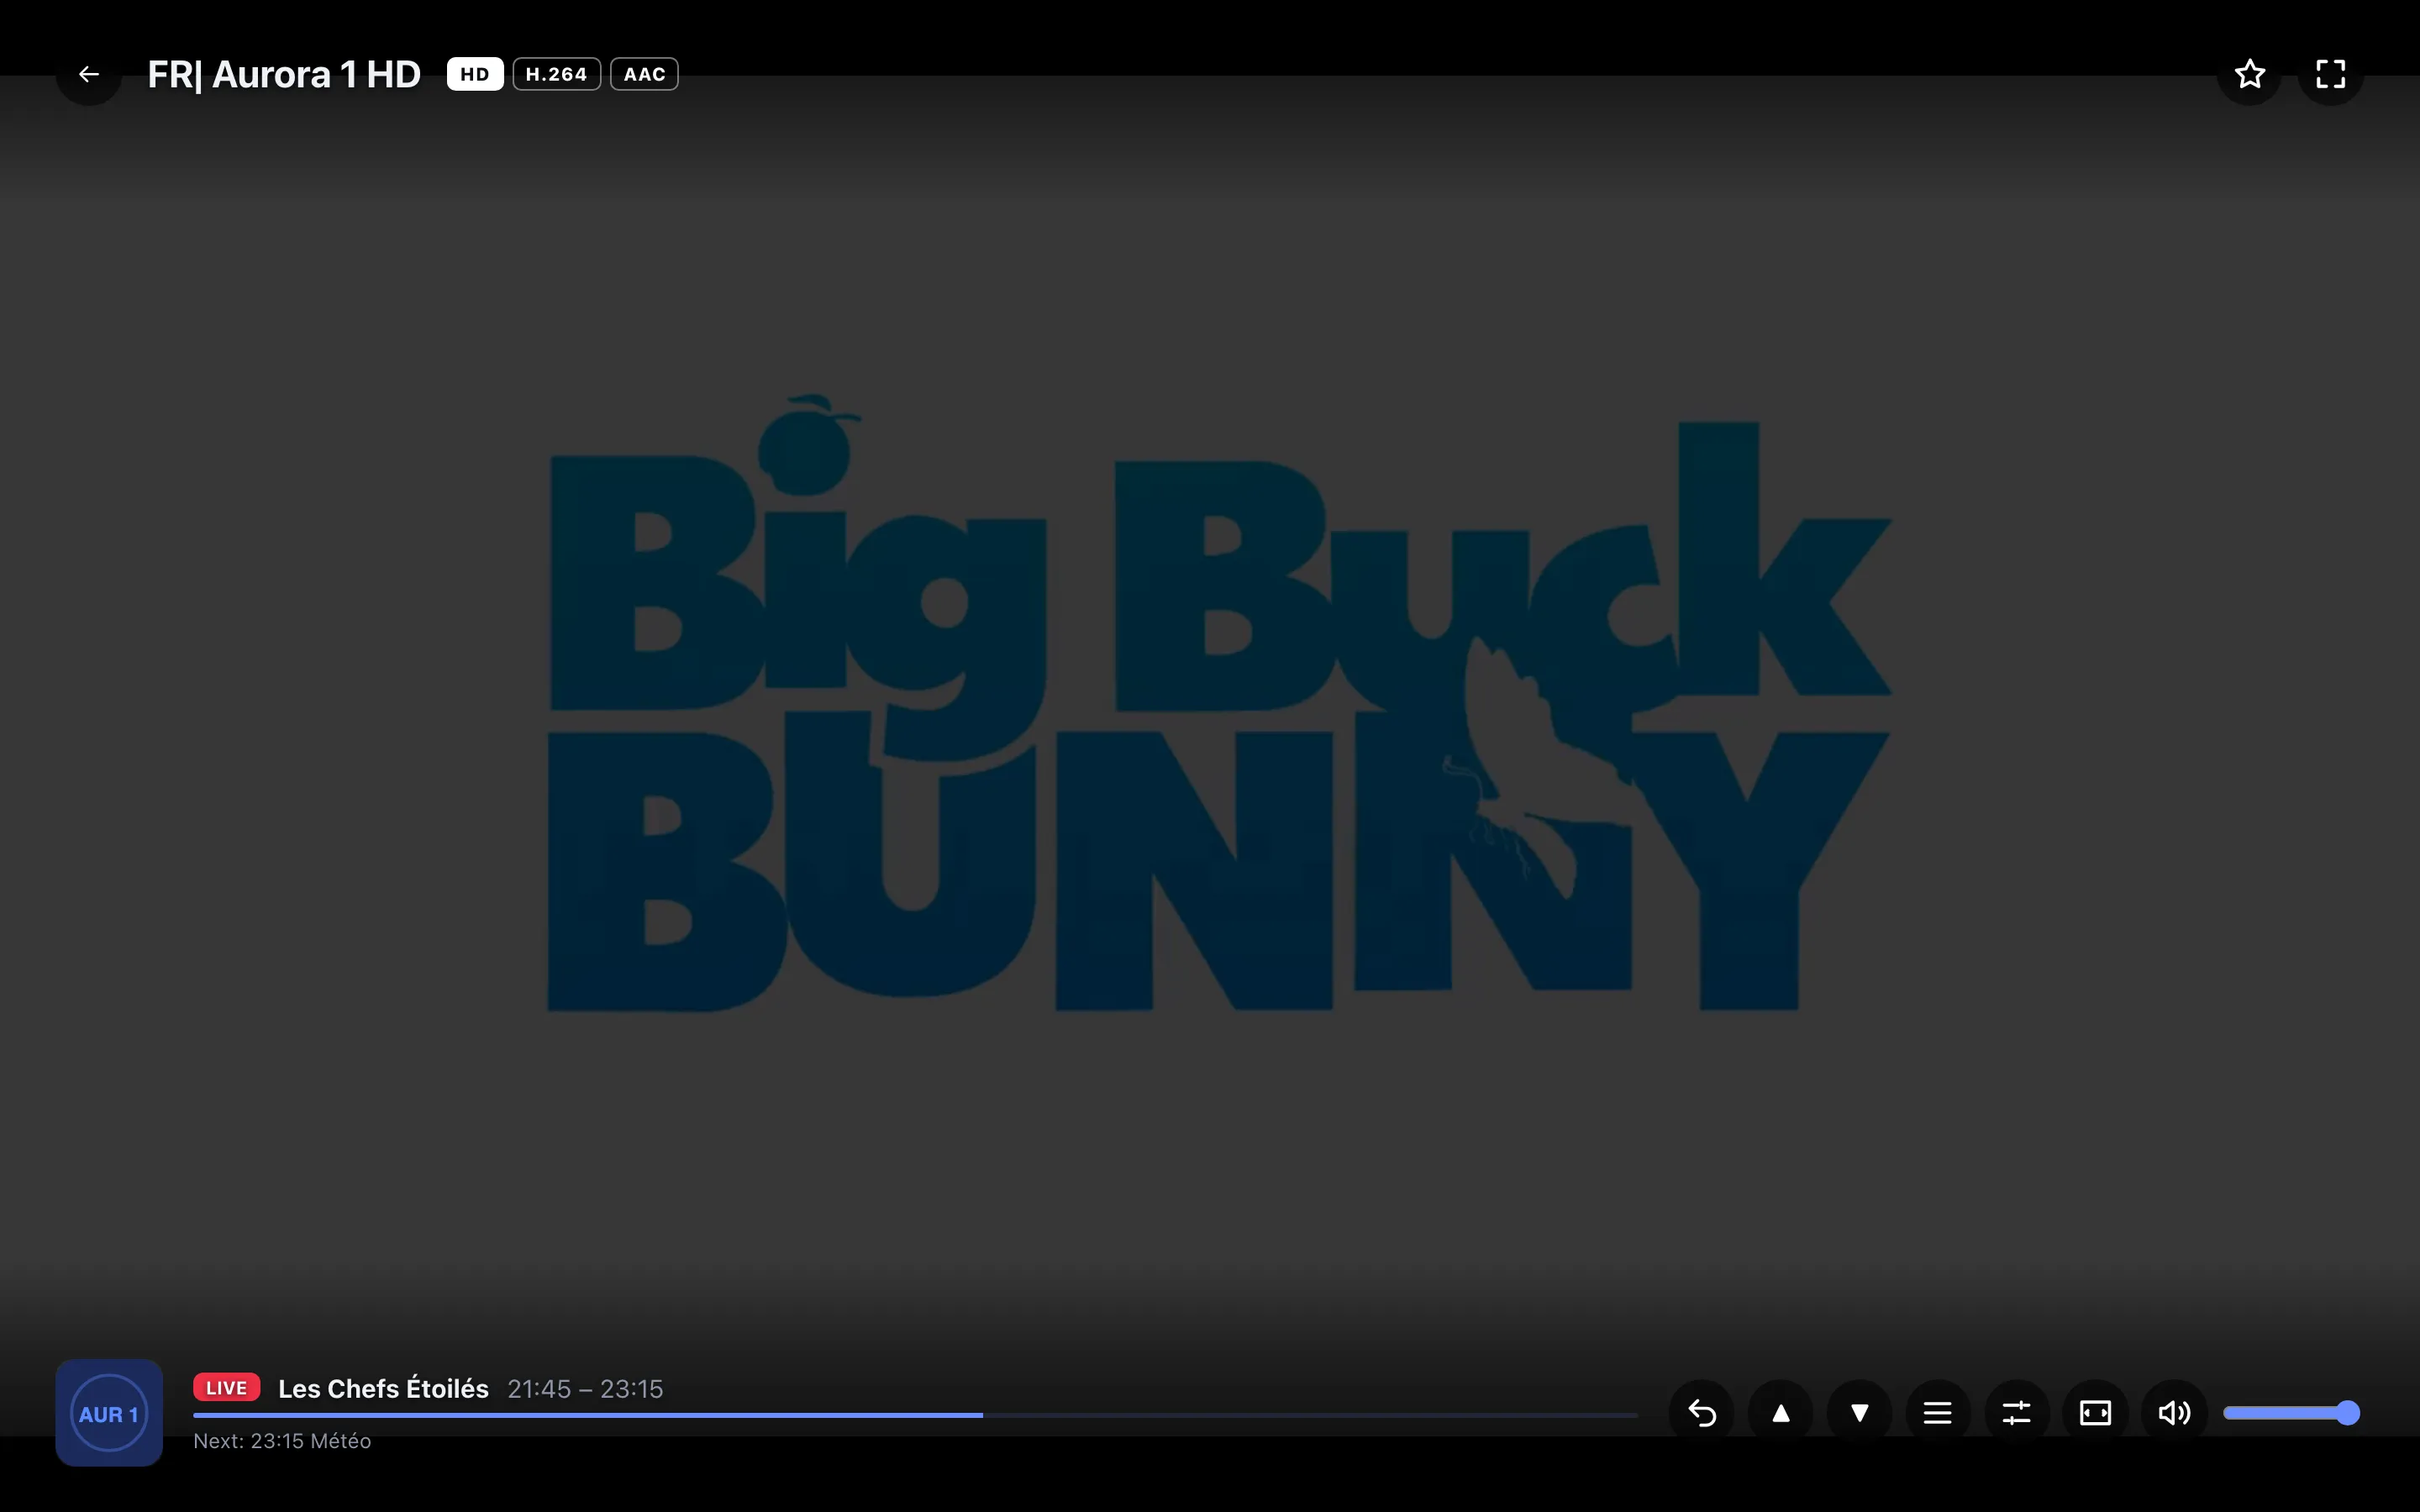Click the FR| Aurora 1 HD title

(284, 74)
